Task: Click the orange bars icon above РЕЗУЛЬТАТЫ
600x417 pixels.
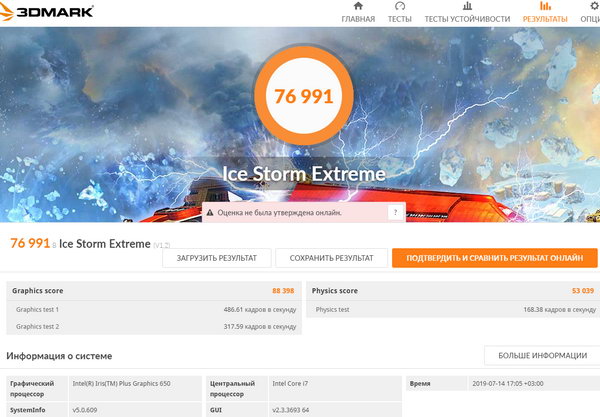Action: (545, 6)
